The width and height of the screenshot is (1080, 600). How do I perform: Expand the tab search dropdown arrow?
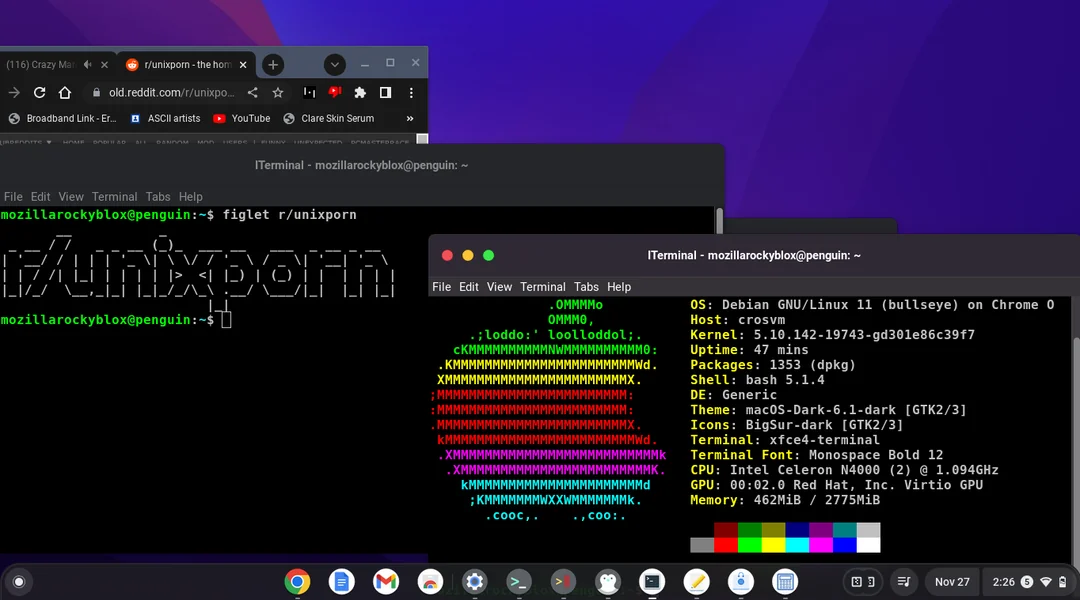[334, 65]
